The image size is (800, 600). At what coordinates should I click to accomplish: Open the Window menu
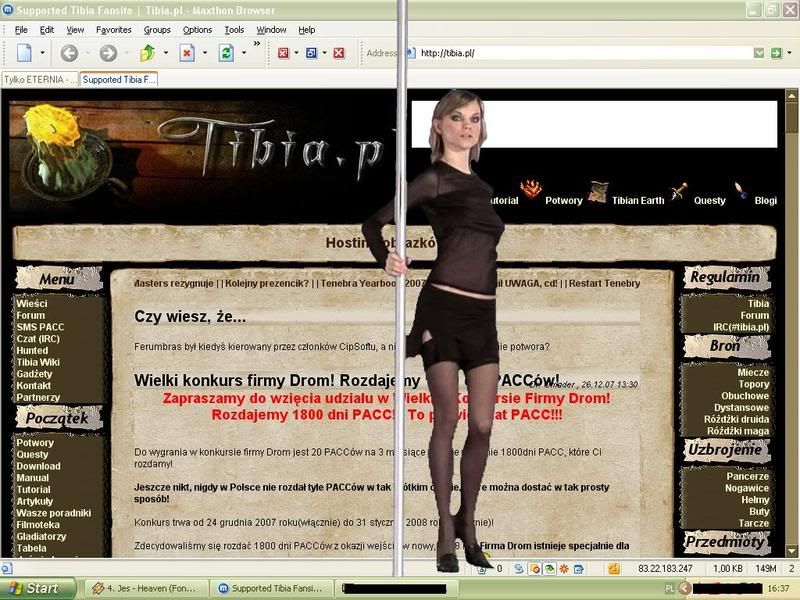click(x=271, y=30)
